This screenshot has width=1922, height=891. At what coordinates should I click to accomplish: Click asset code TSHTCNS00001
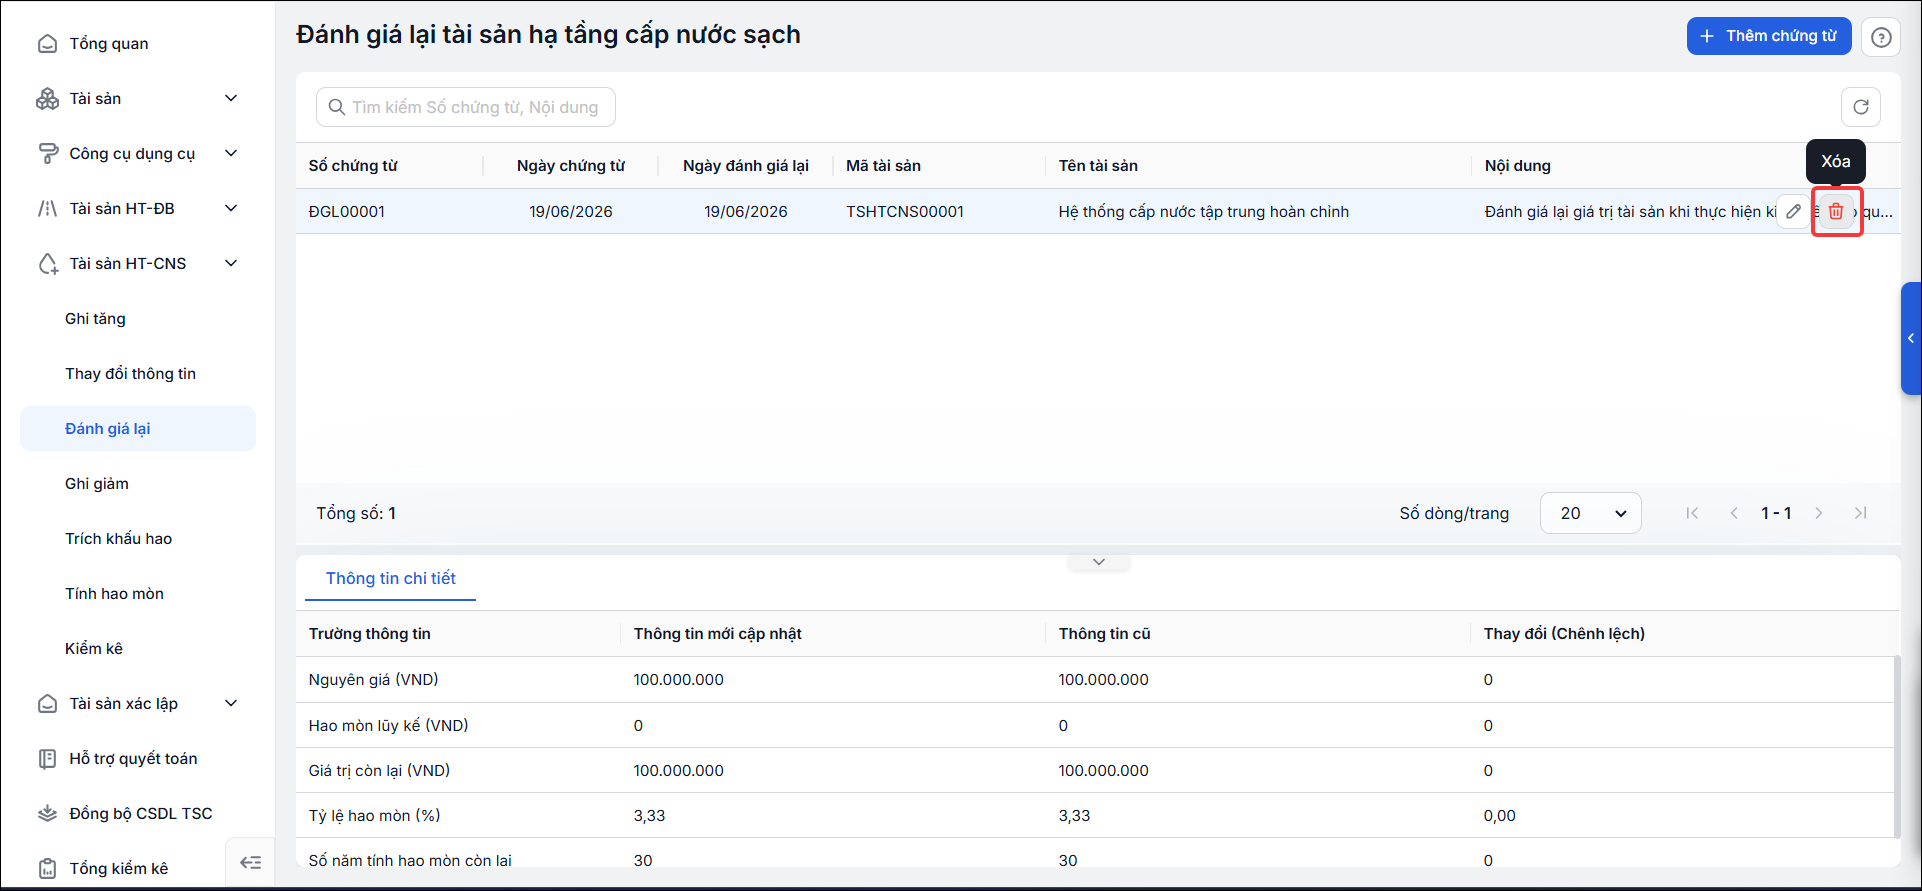point(905,212)
